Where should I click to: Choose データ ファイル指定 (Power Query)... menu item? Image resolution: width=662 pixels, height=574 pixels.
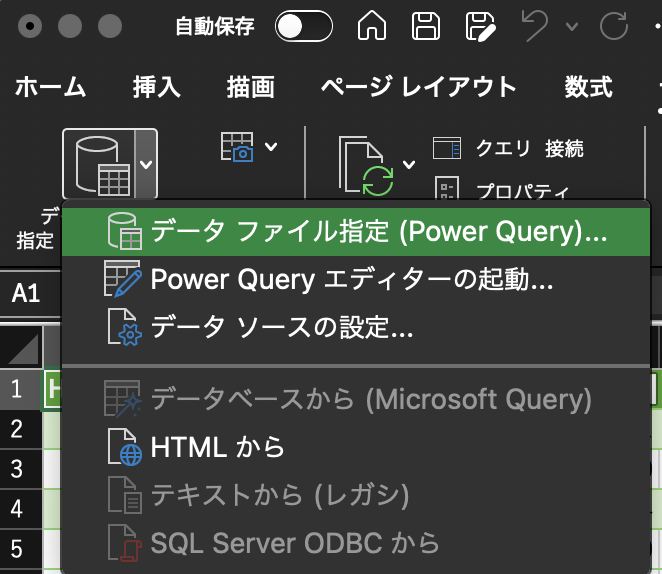(355, 232)
